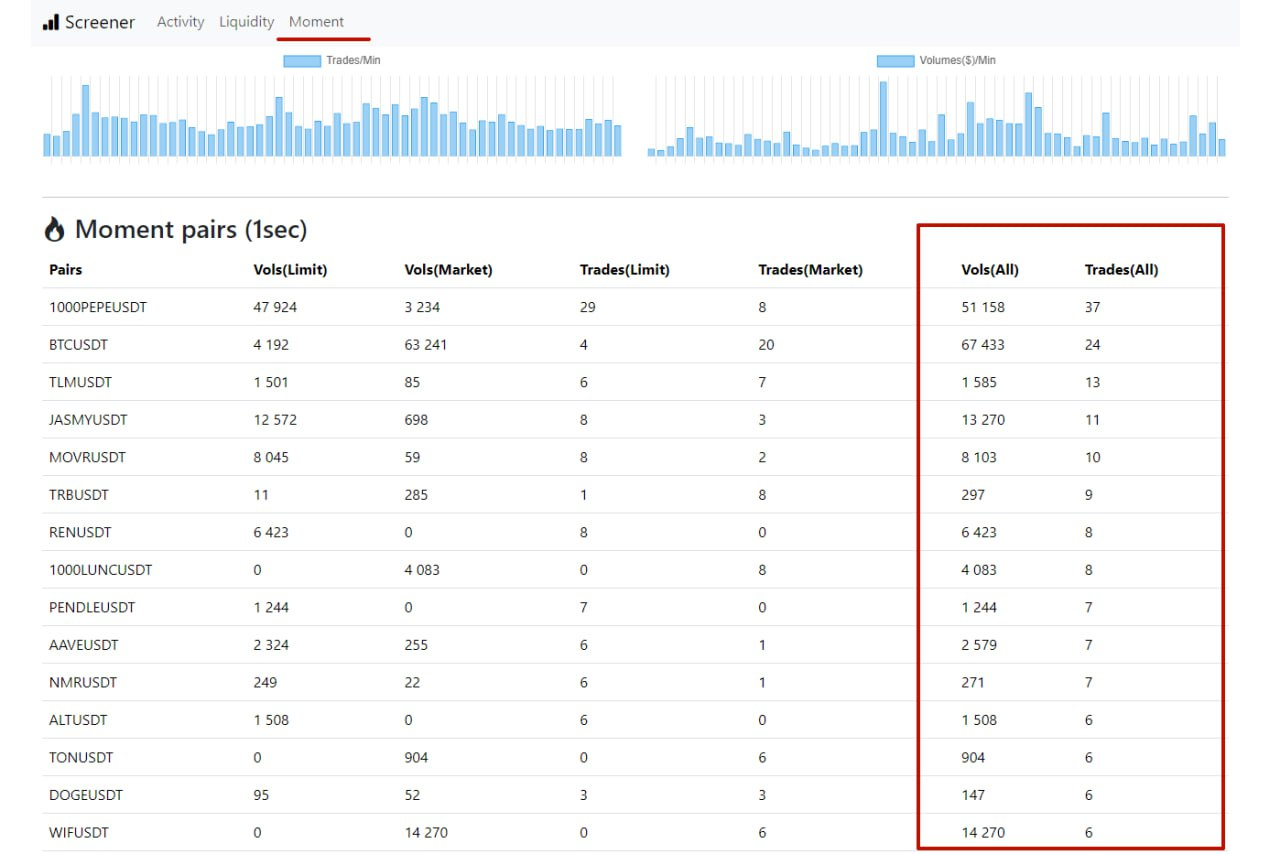
Task: Click the tallest bar in Trades/Min chart
Action: pos(86,120)
